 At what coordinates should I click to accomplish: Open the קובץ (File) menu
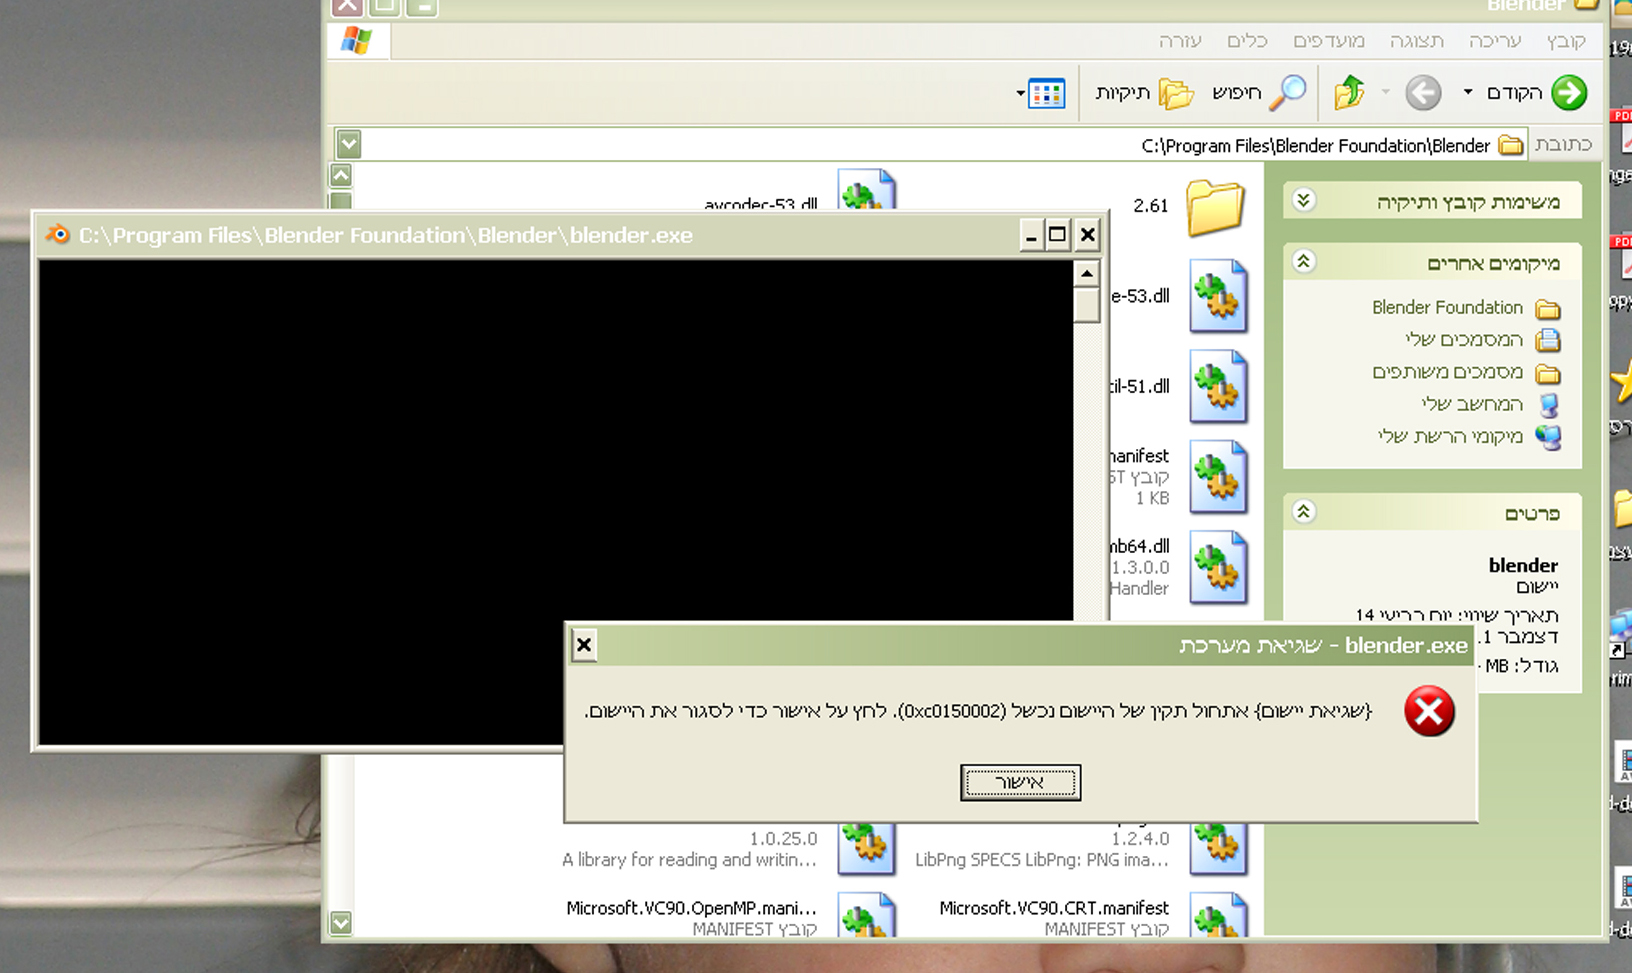[x=1566, y=41]
